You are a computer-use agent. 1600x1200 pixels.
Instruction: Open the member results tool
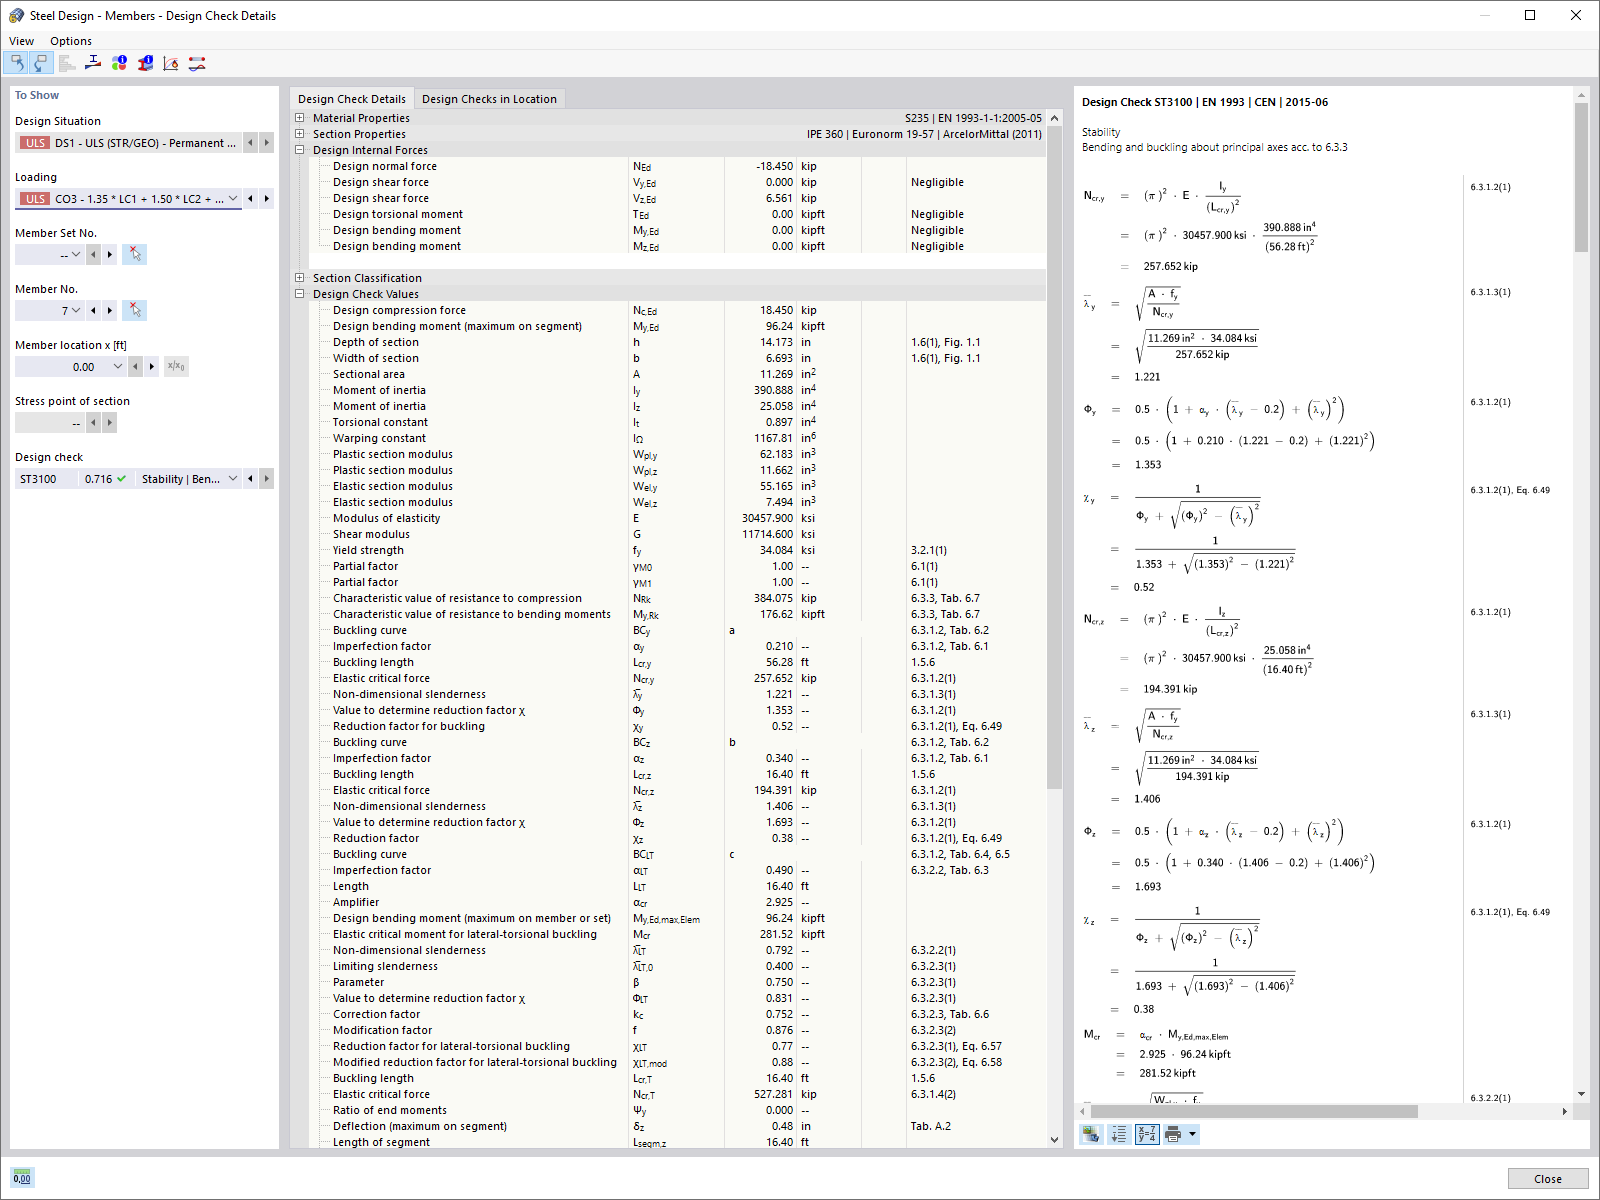pyautogui.click(x=196, y=63)
